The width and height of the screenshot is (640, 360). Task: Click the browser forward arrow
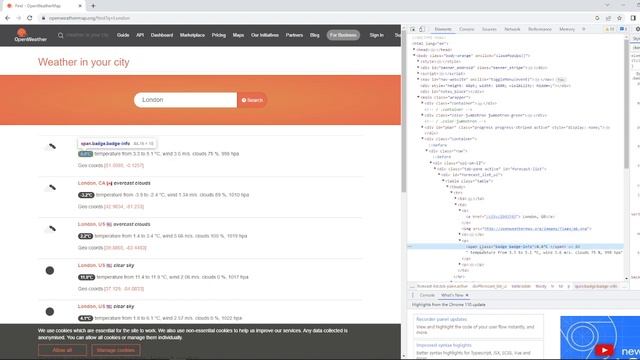[x=18, y=18]
